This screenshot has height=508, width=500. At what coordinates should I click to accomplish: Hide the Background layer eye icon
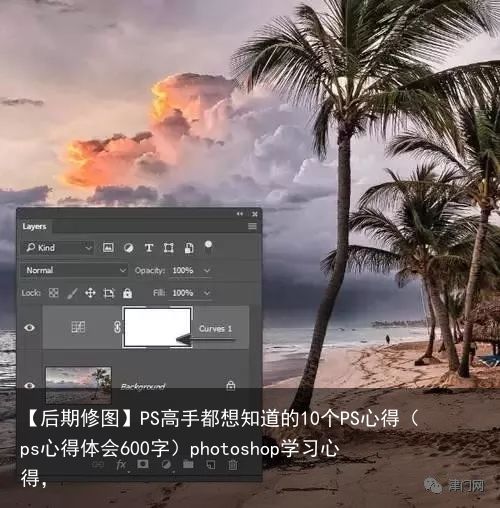29,386
